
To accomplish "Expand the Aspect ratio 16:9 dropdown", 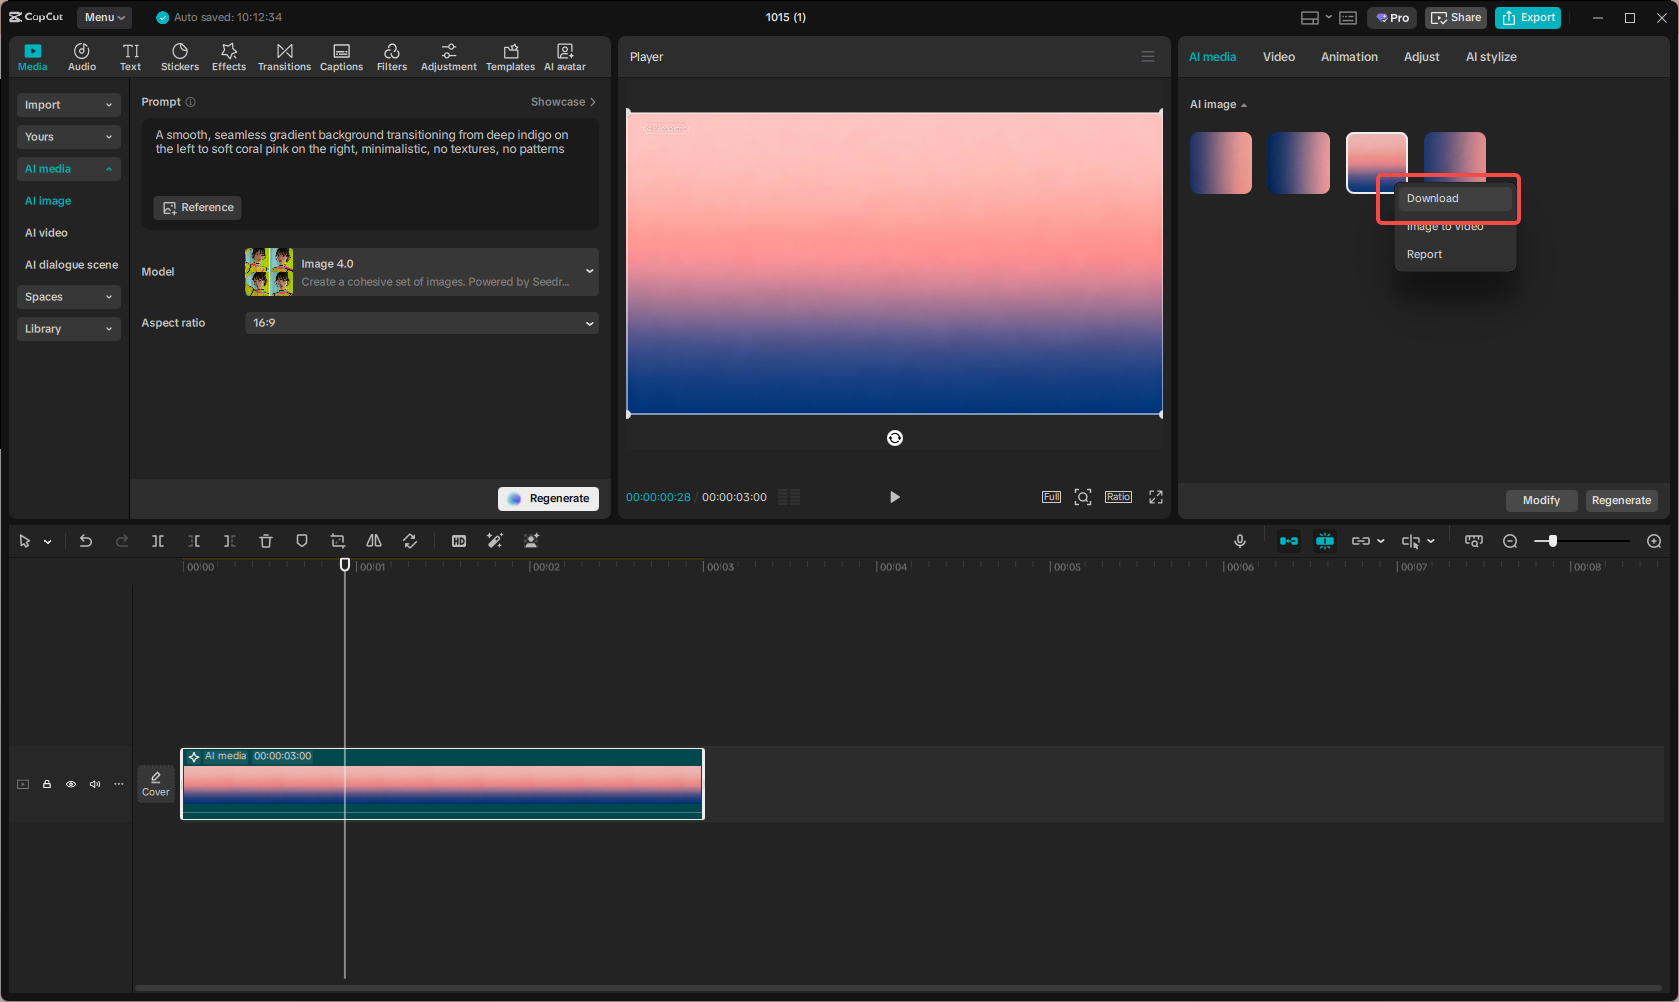I will (x=421, y=323).
